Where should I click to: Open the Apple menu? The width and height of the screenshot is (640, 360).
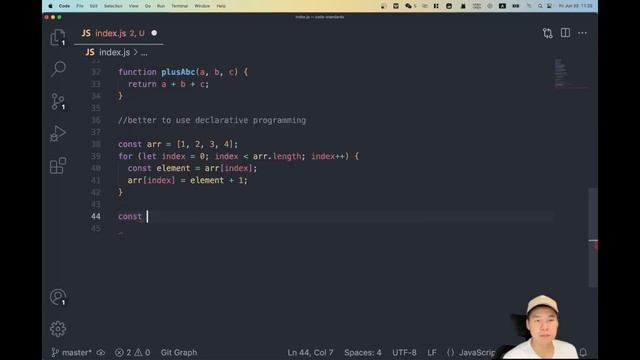51,6
